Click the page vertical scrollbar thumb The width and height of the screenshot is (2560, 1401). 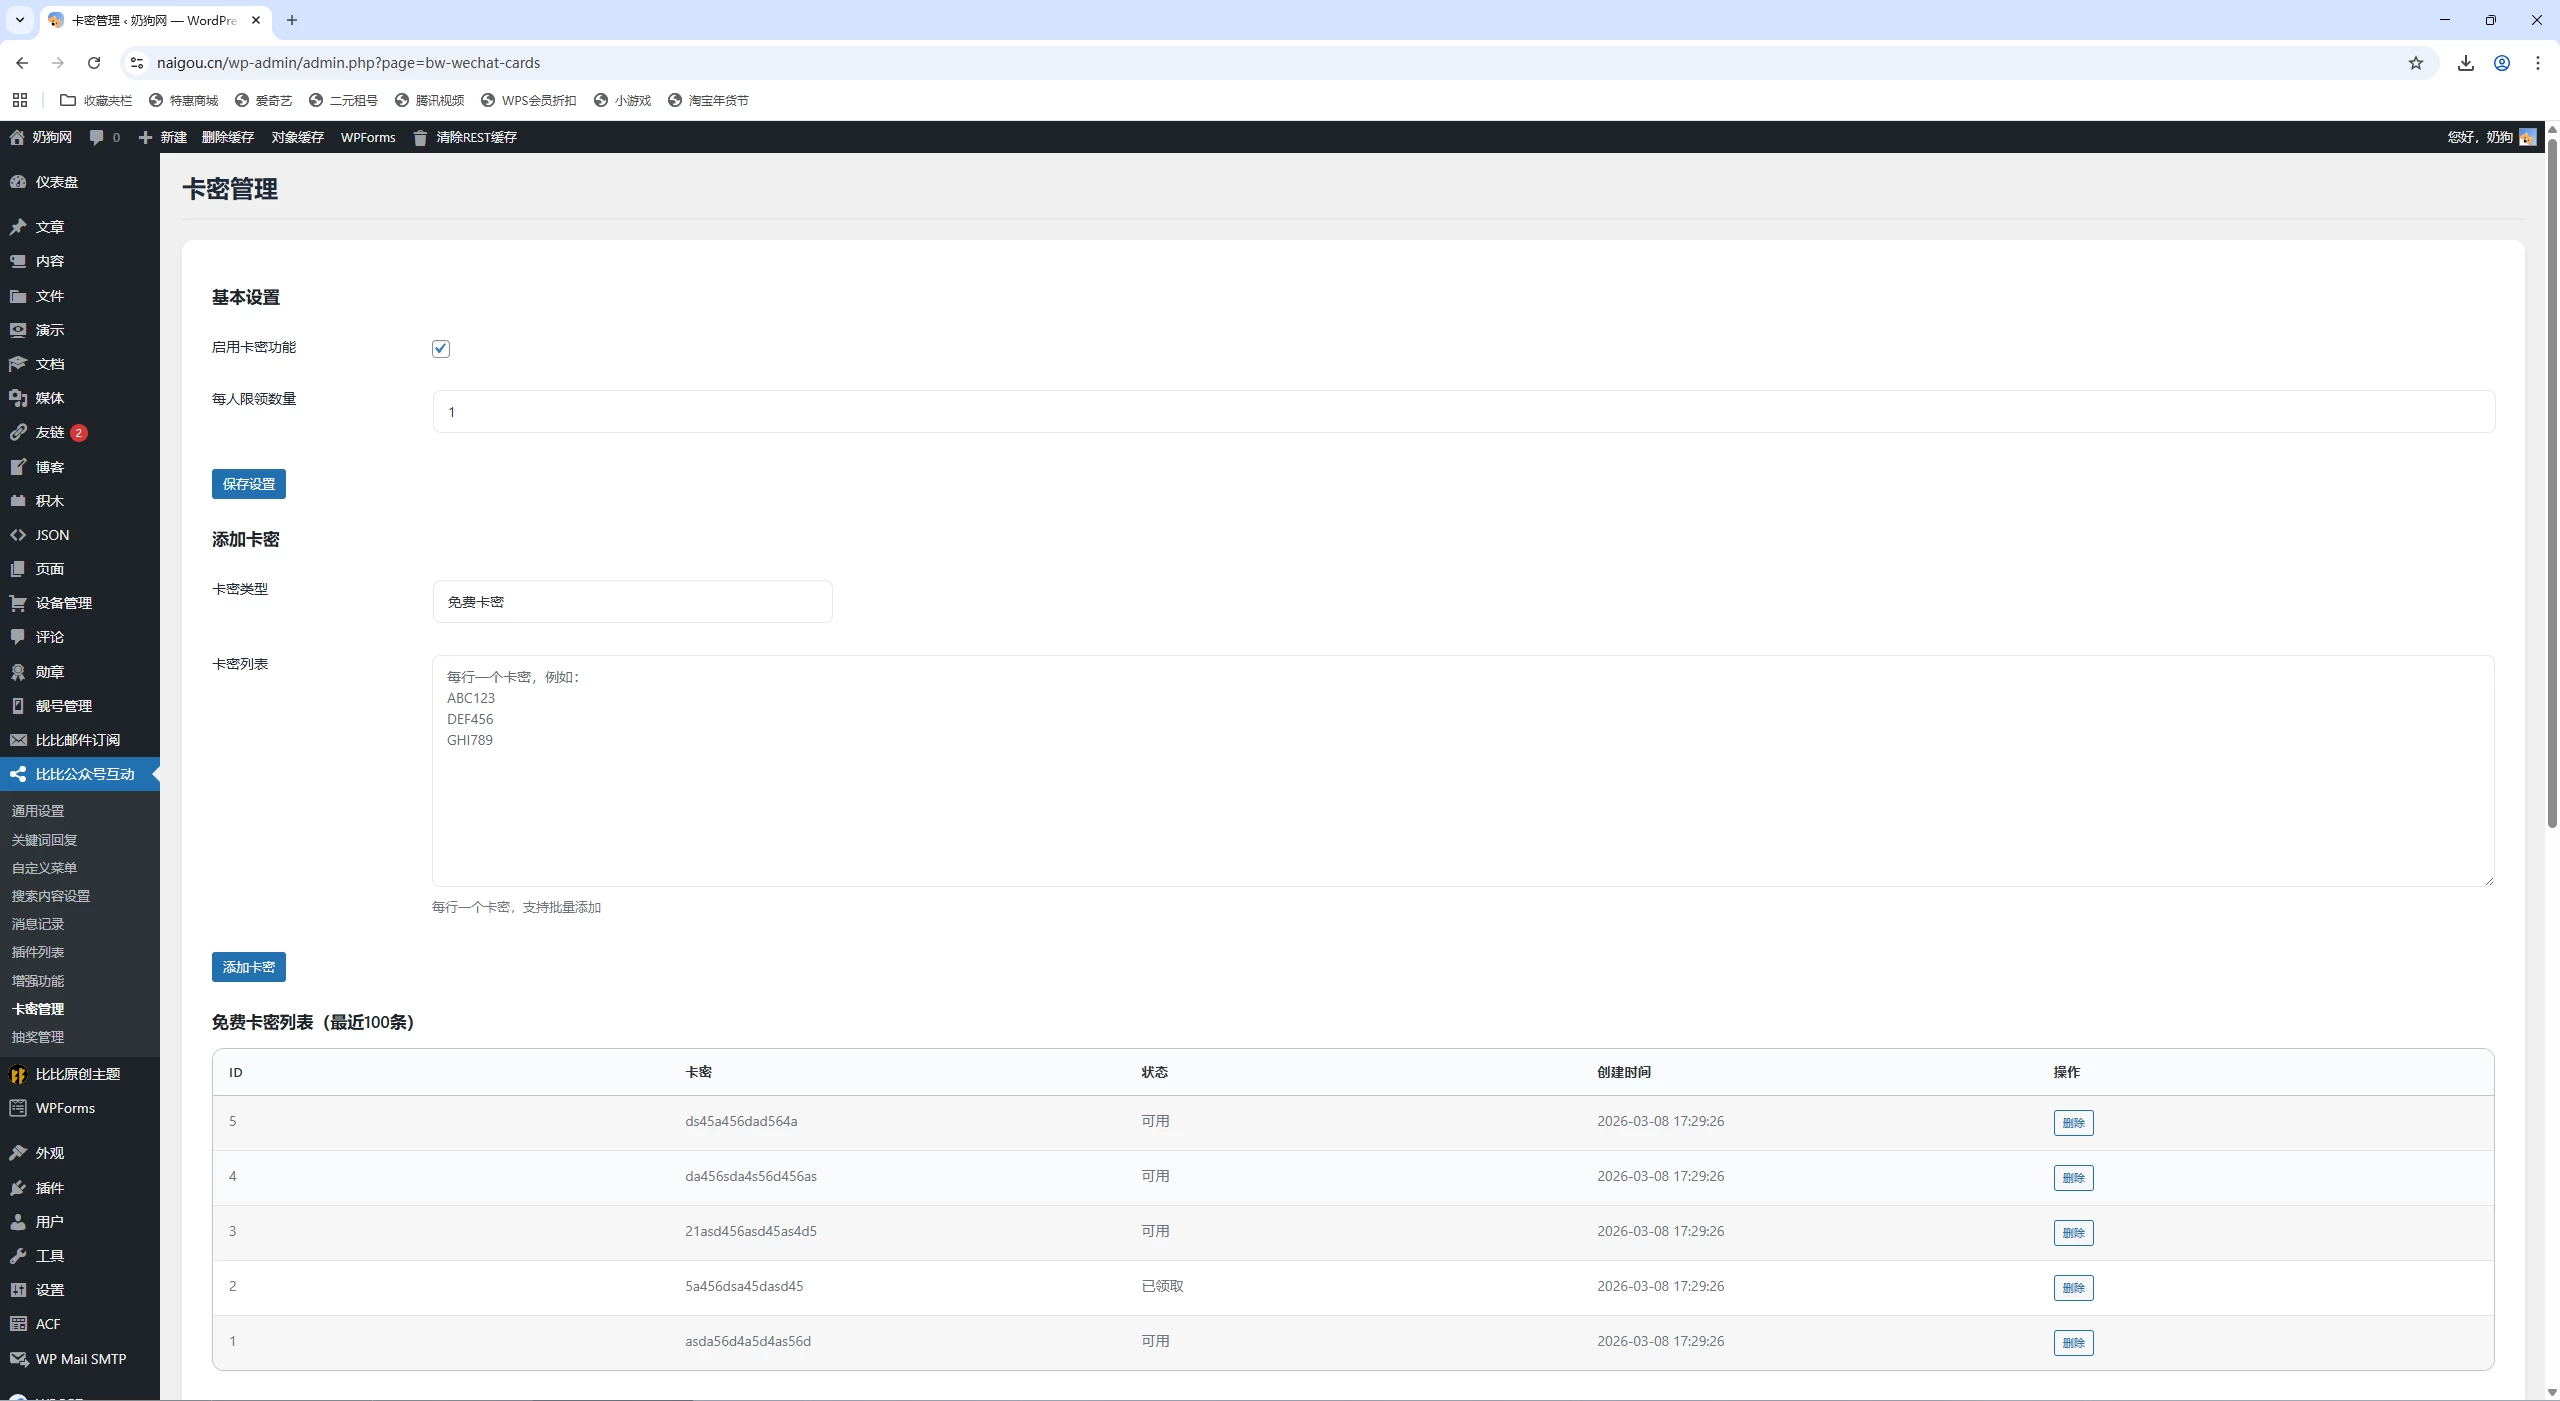(x=2551, y=480)
